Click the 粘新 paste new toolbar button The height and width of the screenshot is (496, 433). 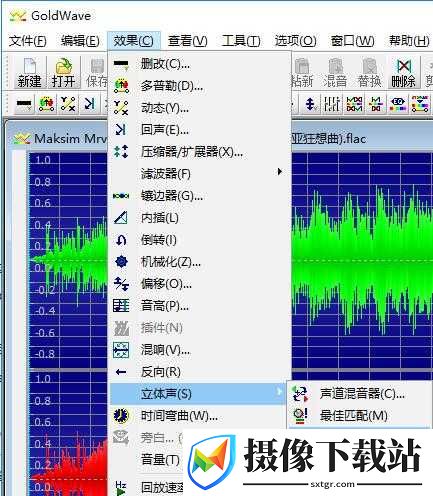(x=302, y=73)
